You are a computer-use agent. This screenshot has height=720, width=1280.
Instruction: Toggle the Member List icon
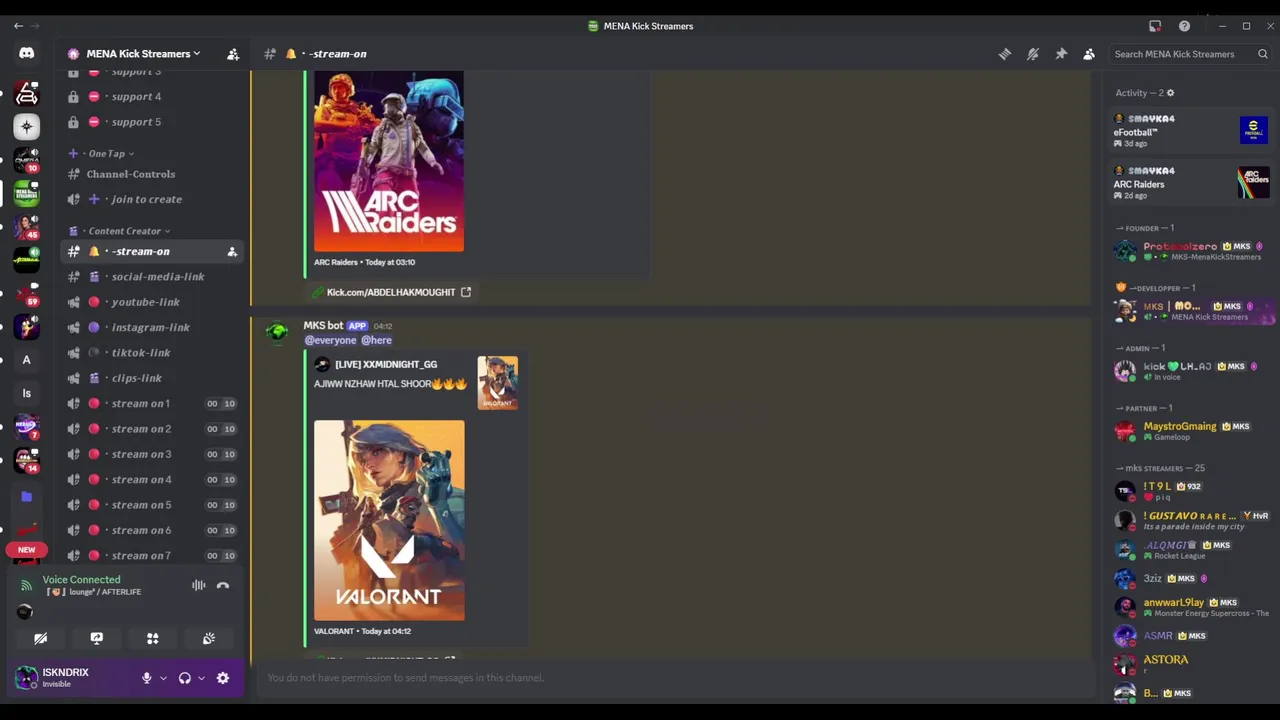(x=1089, y=54)
